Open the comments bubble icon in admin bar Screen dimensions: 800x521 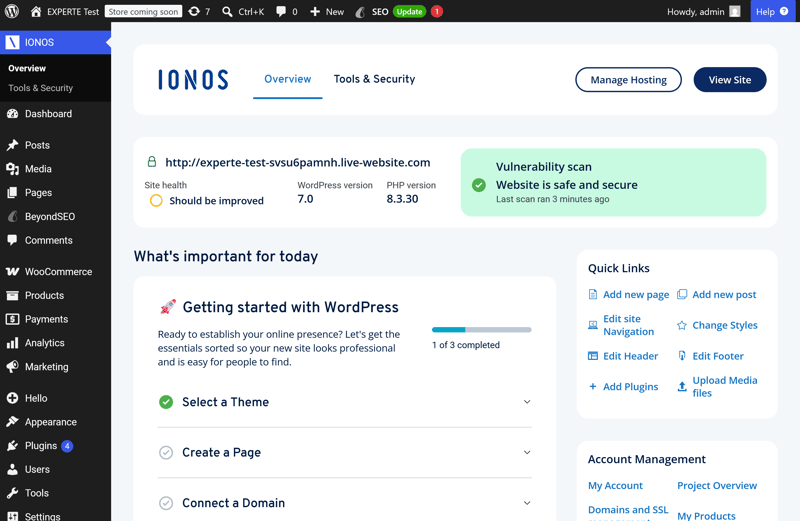pyautogui.click(x=281, y=11)
